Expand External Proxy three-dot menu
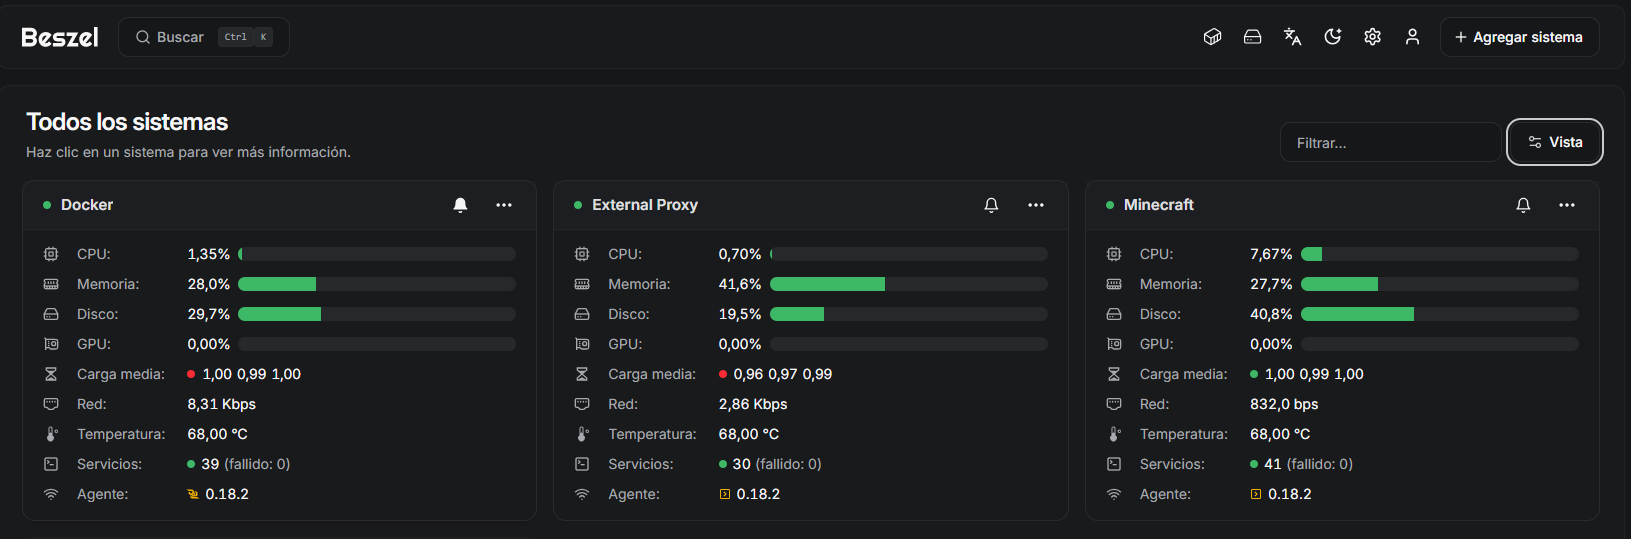 tap(1036, 205)
